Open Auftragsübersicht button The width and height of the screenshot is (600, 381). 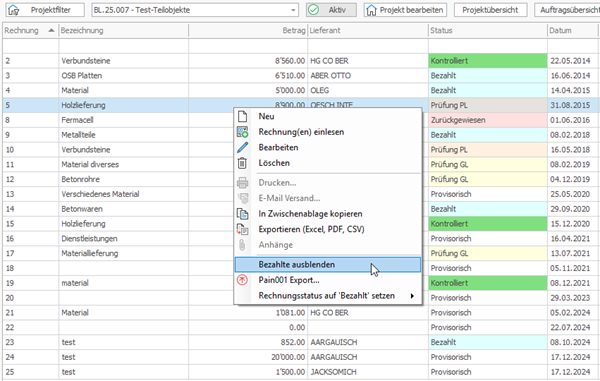coord(567,10)
